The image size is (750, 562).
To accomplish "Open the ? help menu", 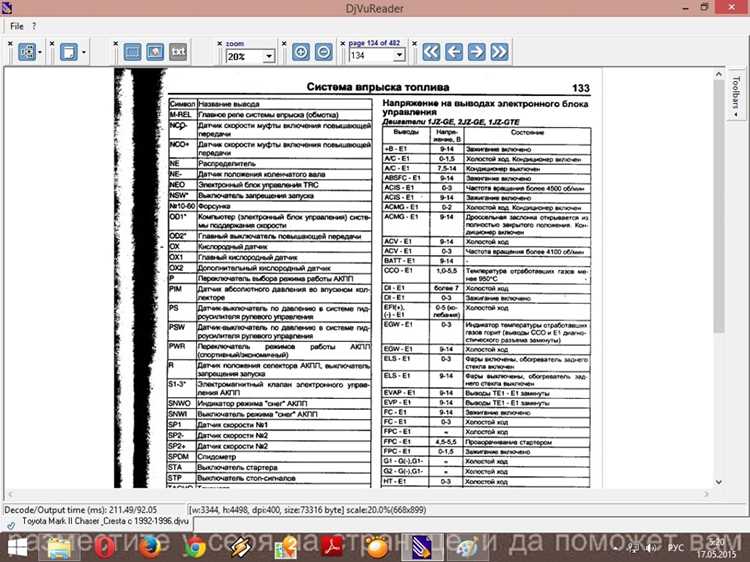I will [35, 25].
